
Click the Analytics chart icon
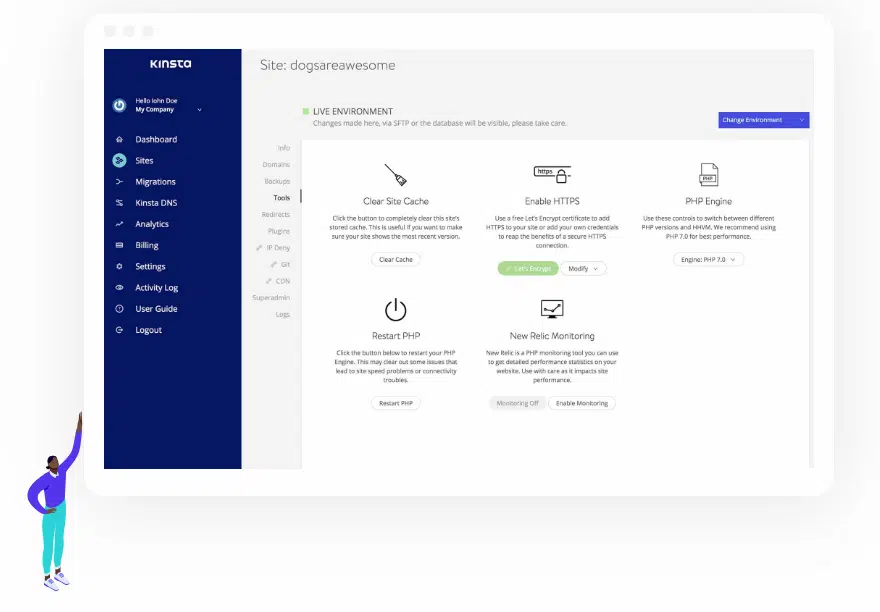click(x=119, y=224)
